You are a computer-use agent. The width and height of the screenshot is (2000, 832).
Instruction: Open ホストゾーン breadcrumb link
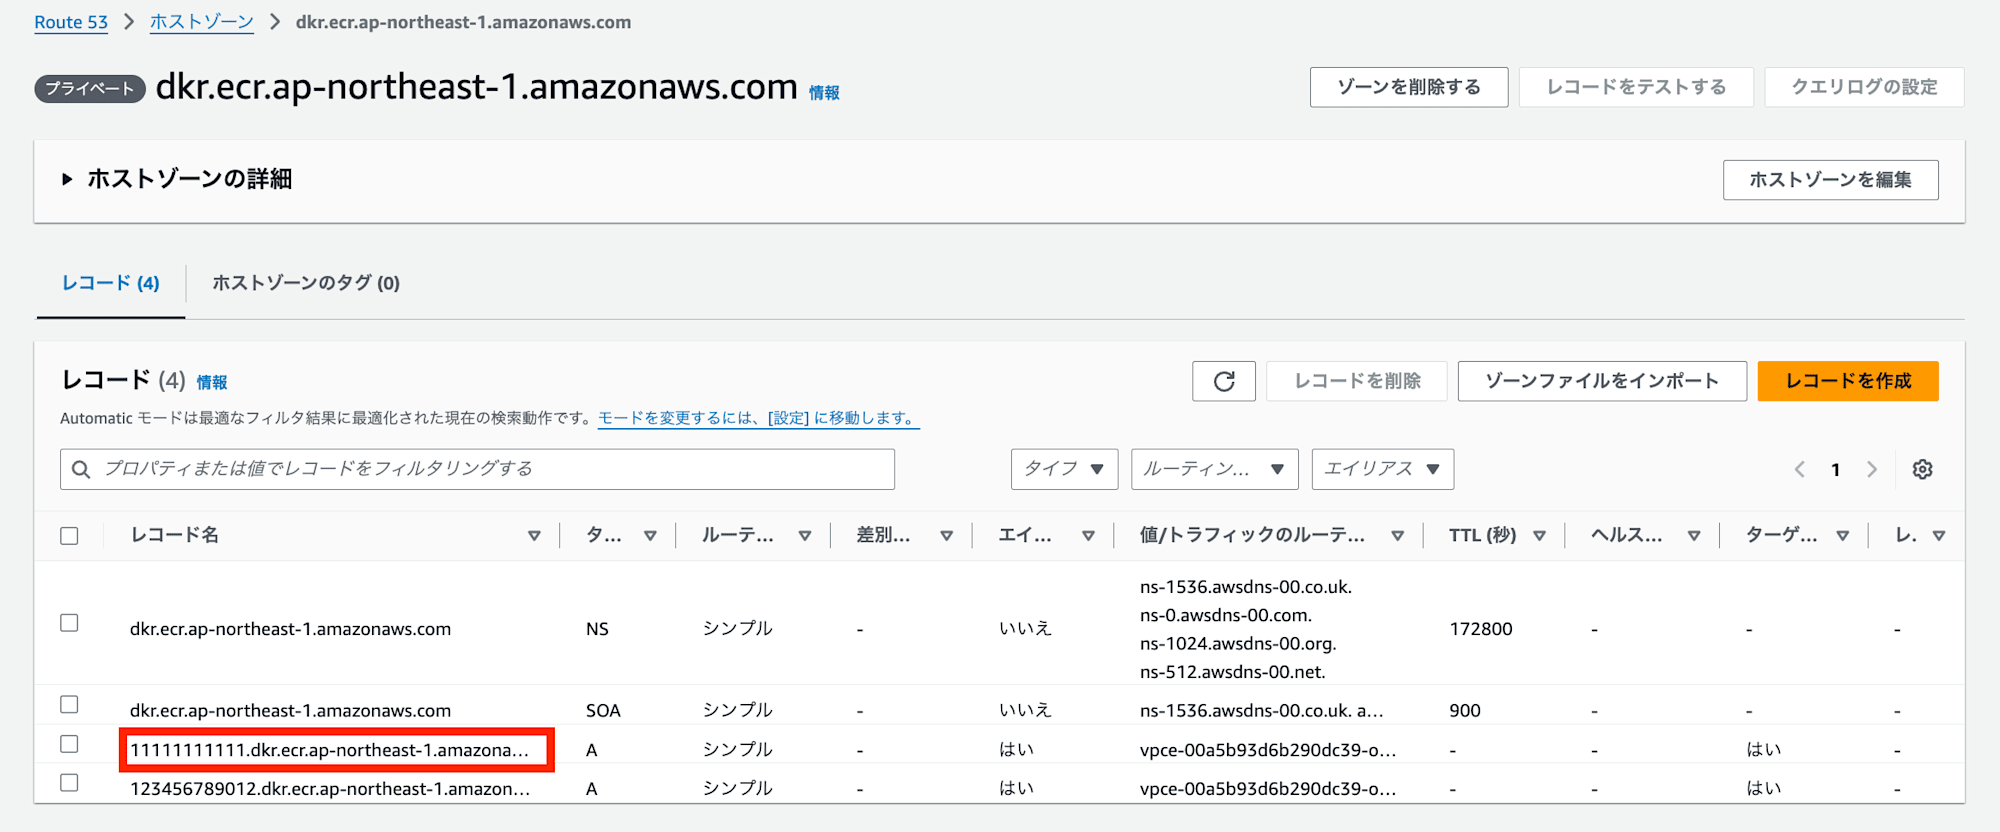pyautogui.click(x=202, y=22)
